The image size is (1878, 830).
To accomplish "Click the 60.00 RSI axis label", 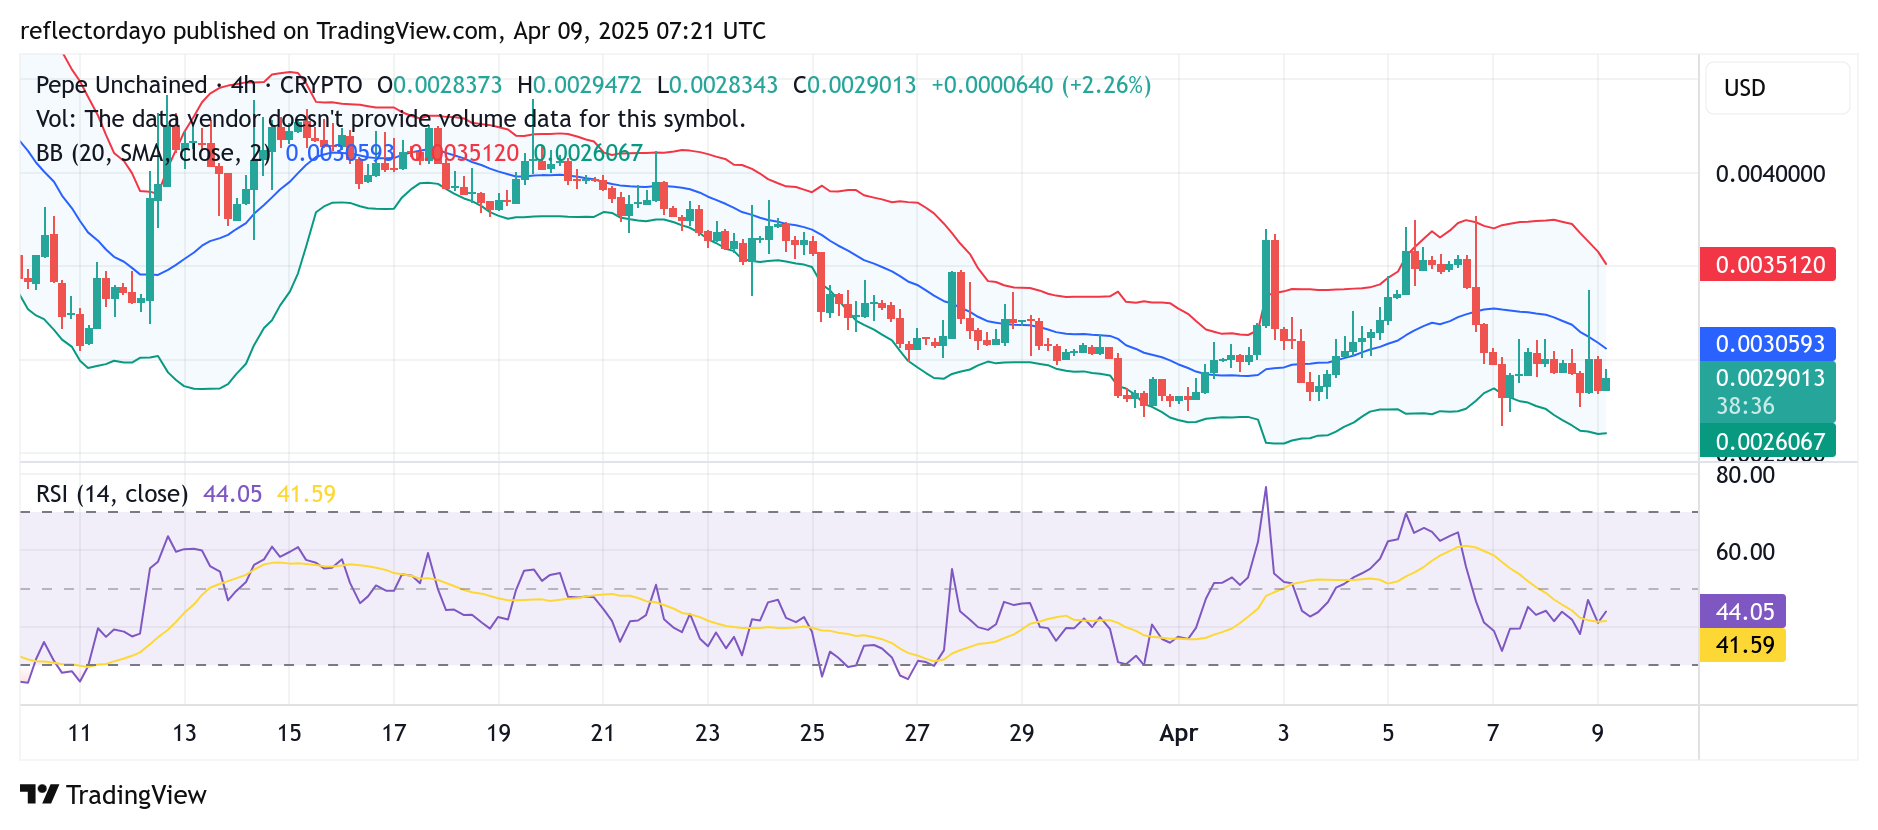I will tap(1745, 552).
